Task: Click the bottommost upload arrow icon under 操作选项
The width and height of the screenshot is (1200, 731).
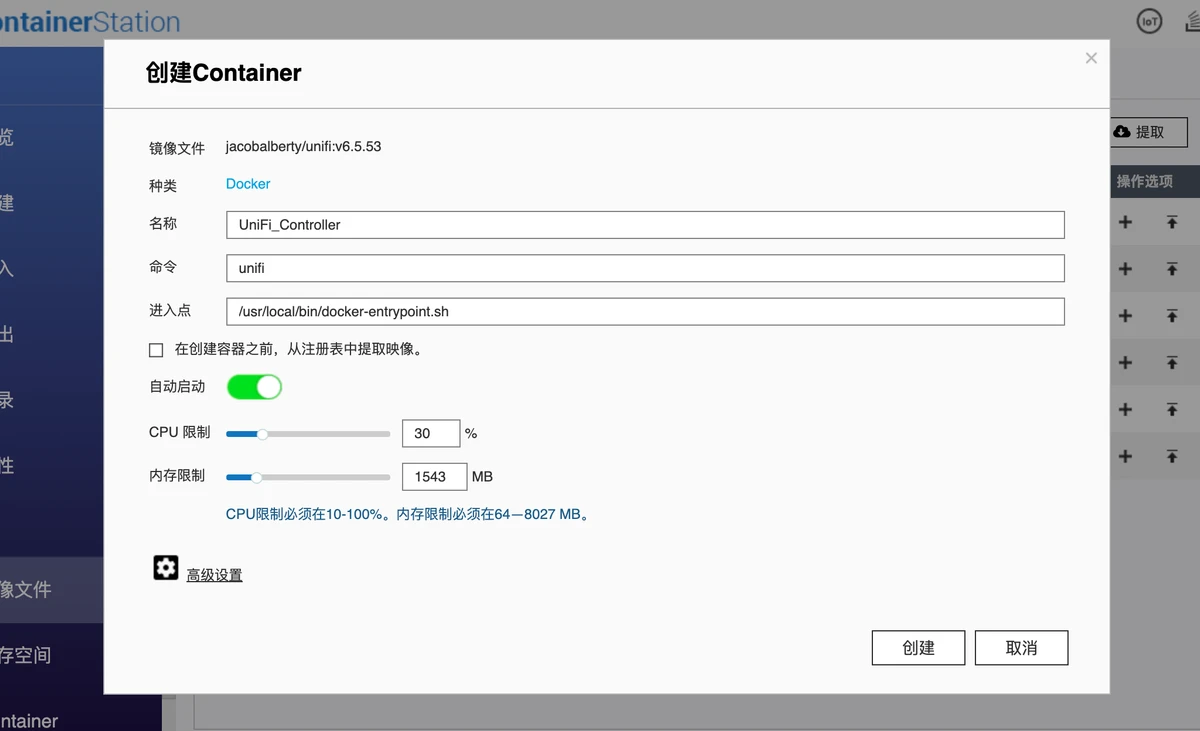Action: coord(1172,456)
